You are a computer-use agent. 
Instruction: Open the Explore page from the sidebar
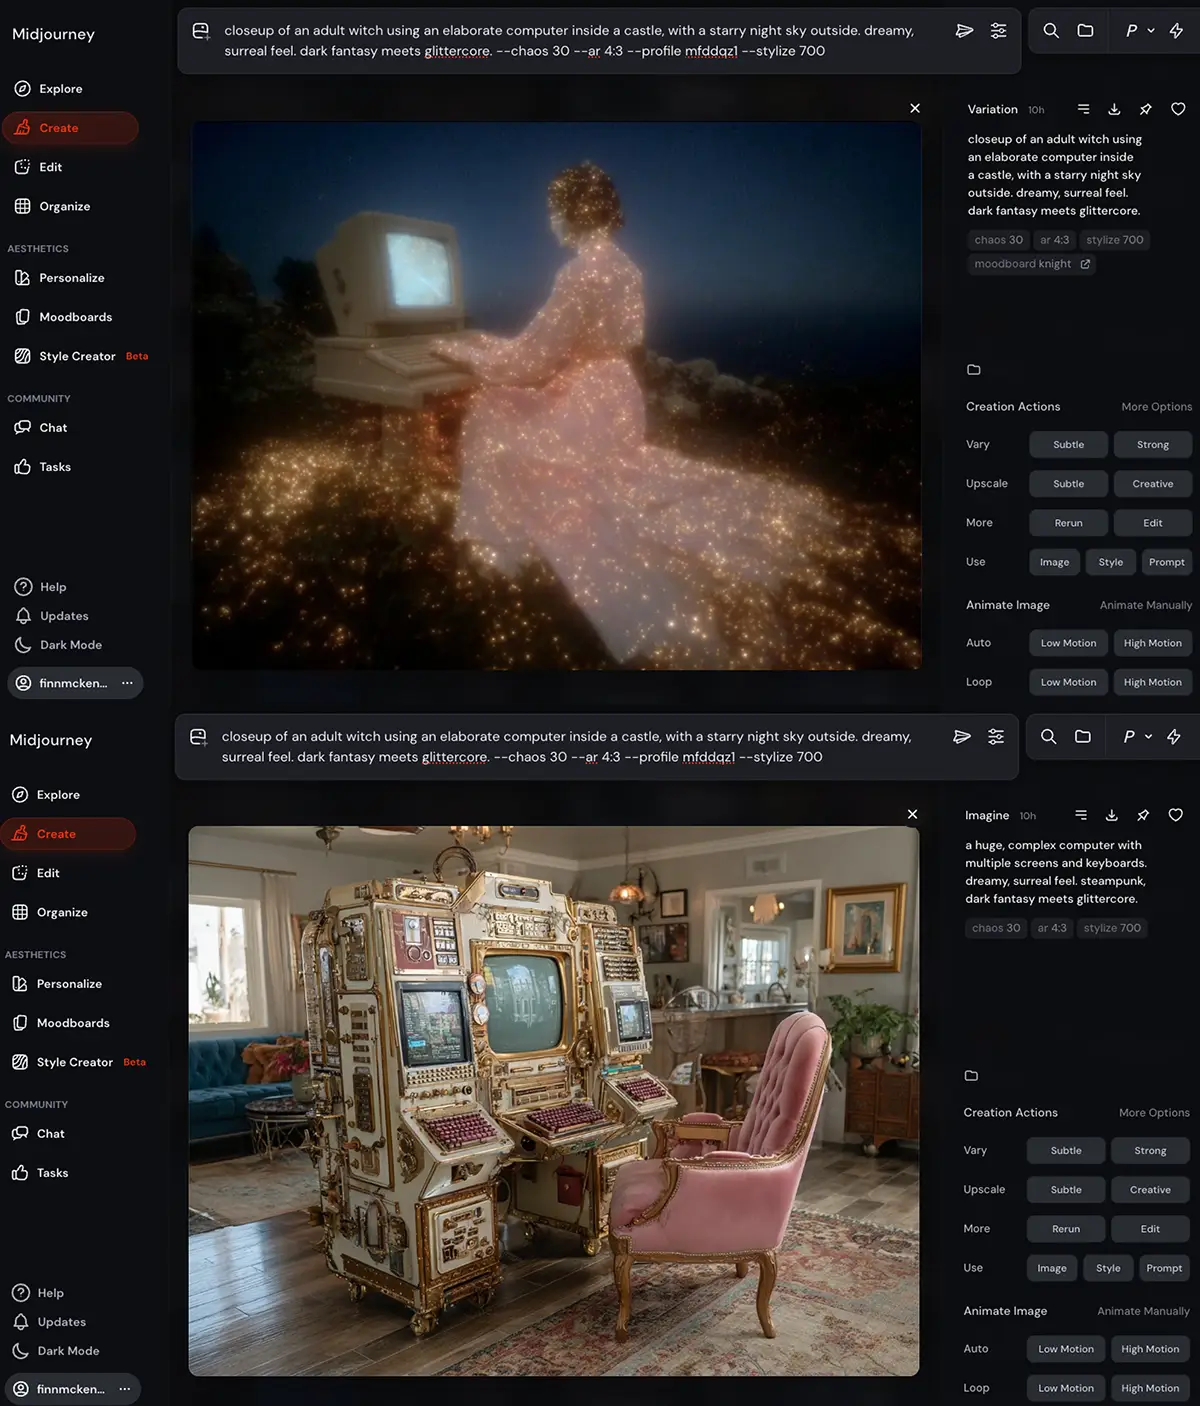[60, 89]
